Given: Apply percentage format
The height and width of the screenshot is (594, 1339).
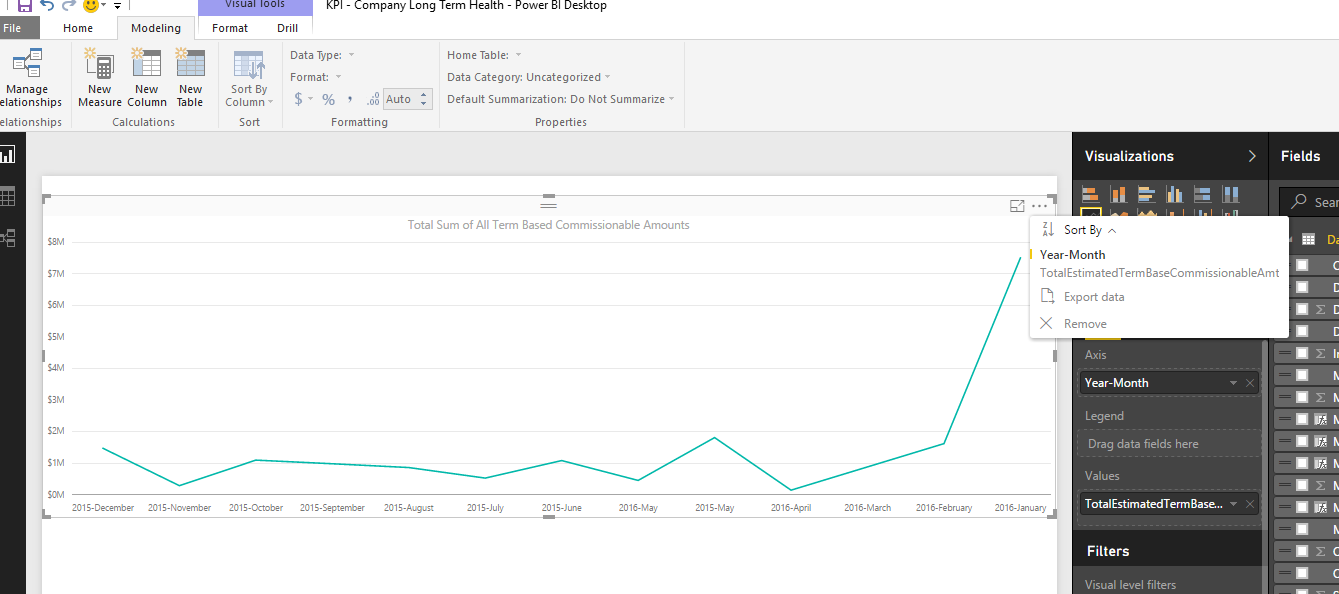Looking at the screenshot, I should pyautogui.click(x=328, y=99).
